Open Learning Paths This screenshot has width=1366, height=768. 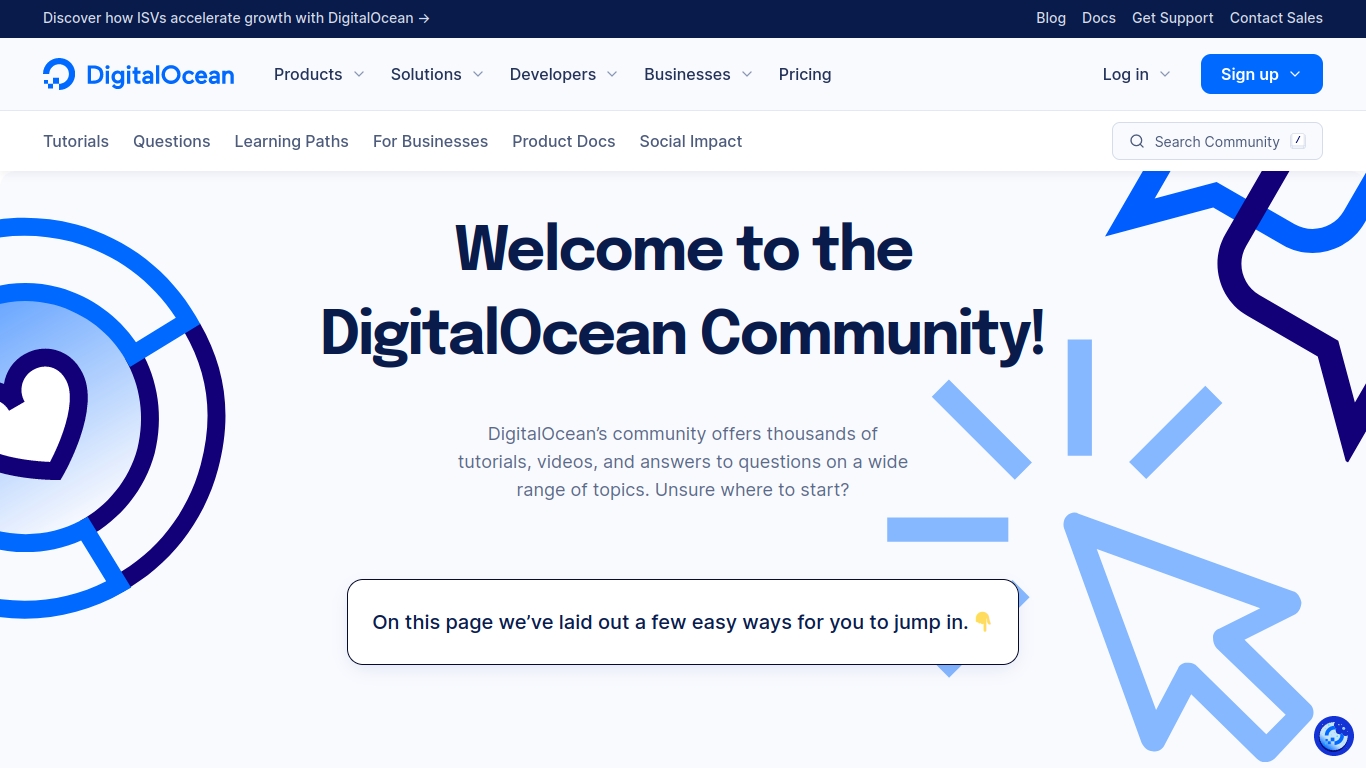(292, 141)
